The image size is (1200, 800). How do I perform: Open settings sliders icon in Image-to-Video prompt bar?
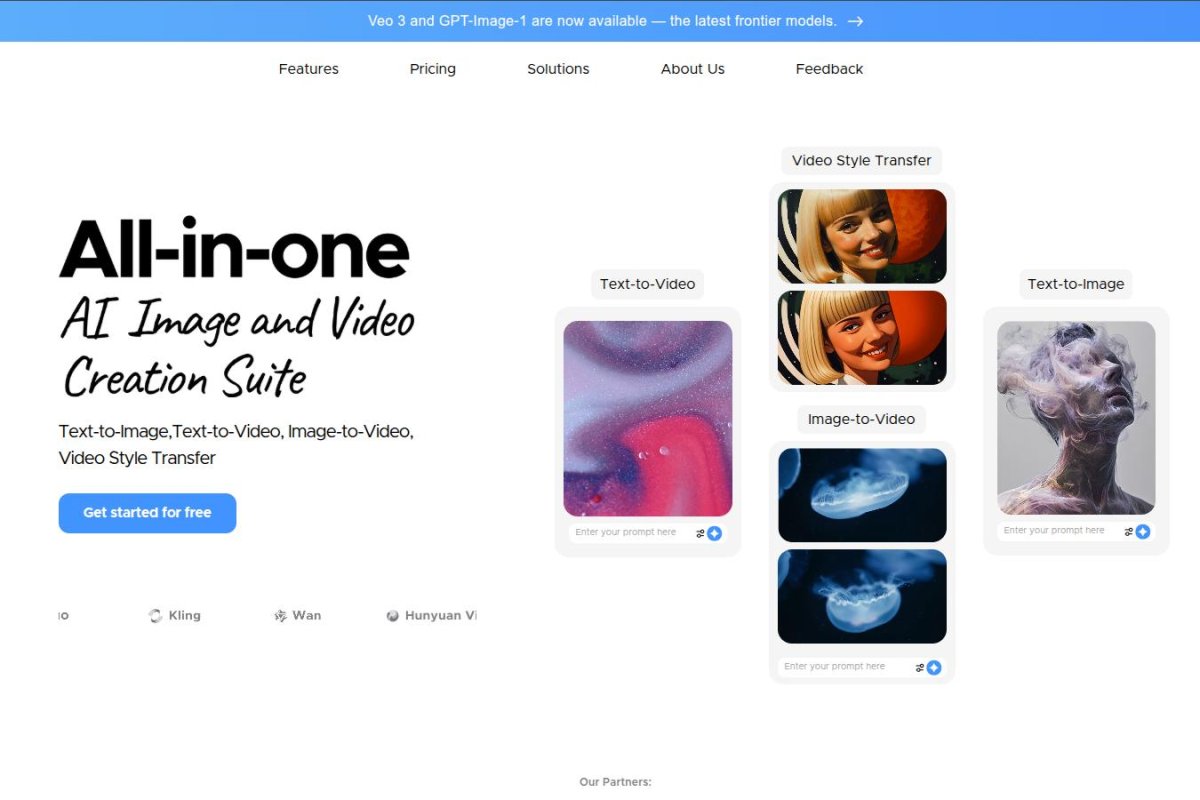(x=918, y=667)
